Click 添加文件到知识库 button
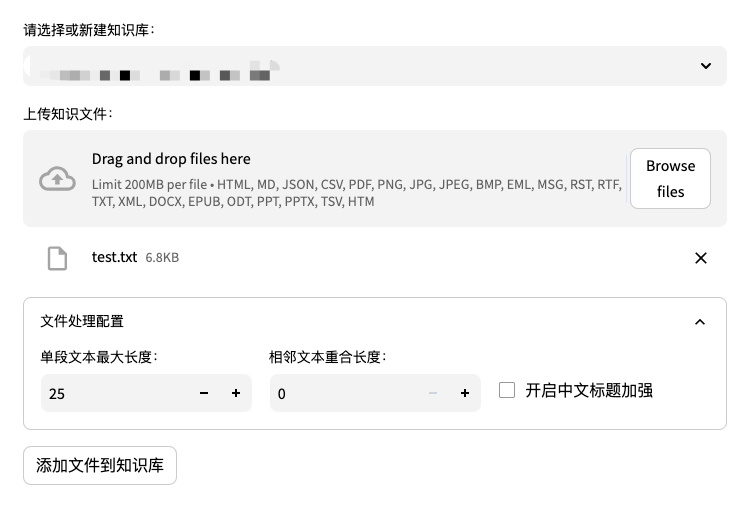 pyautogui.click(x=100, y=465)
